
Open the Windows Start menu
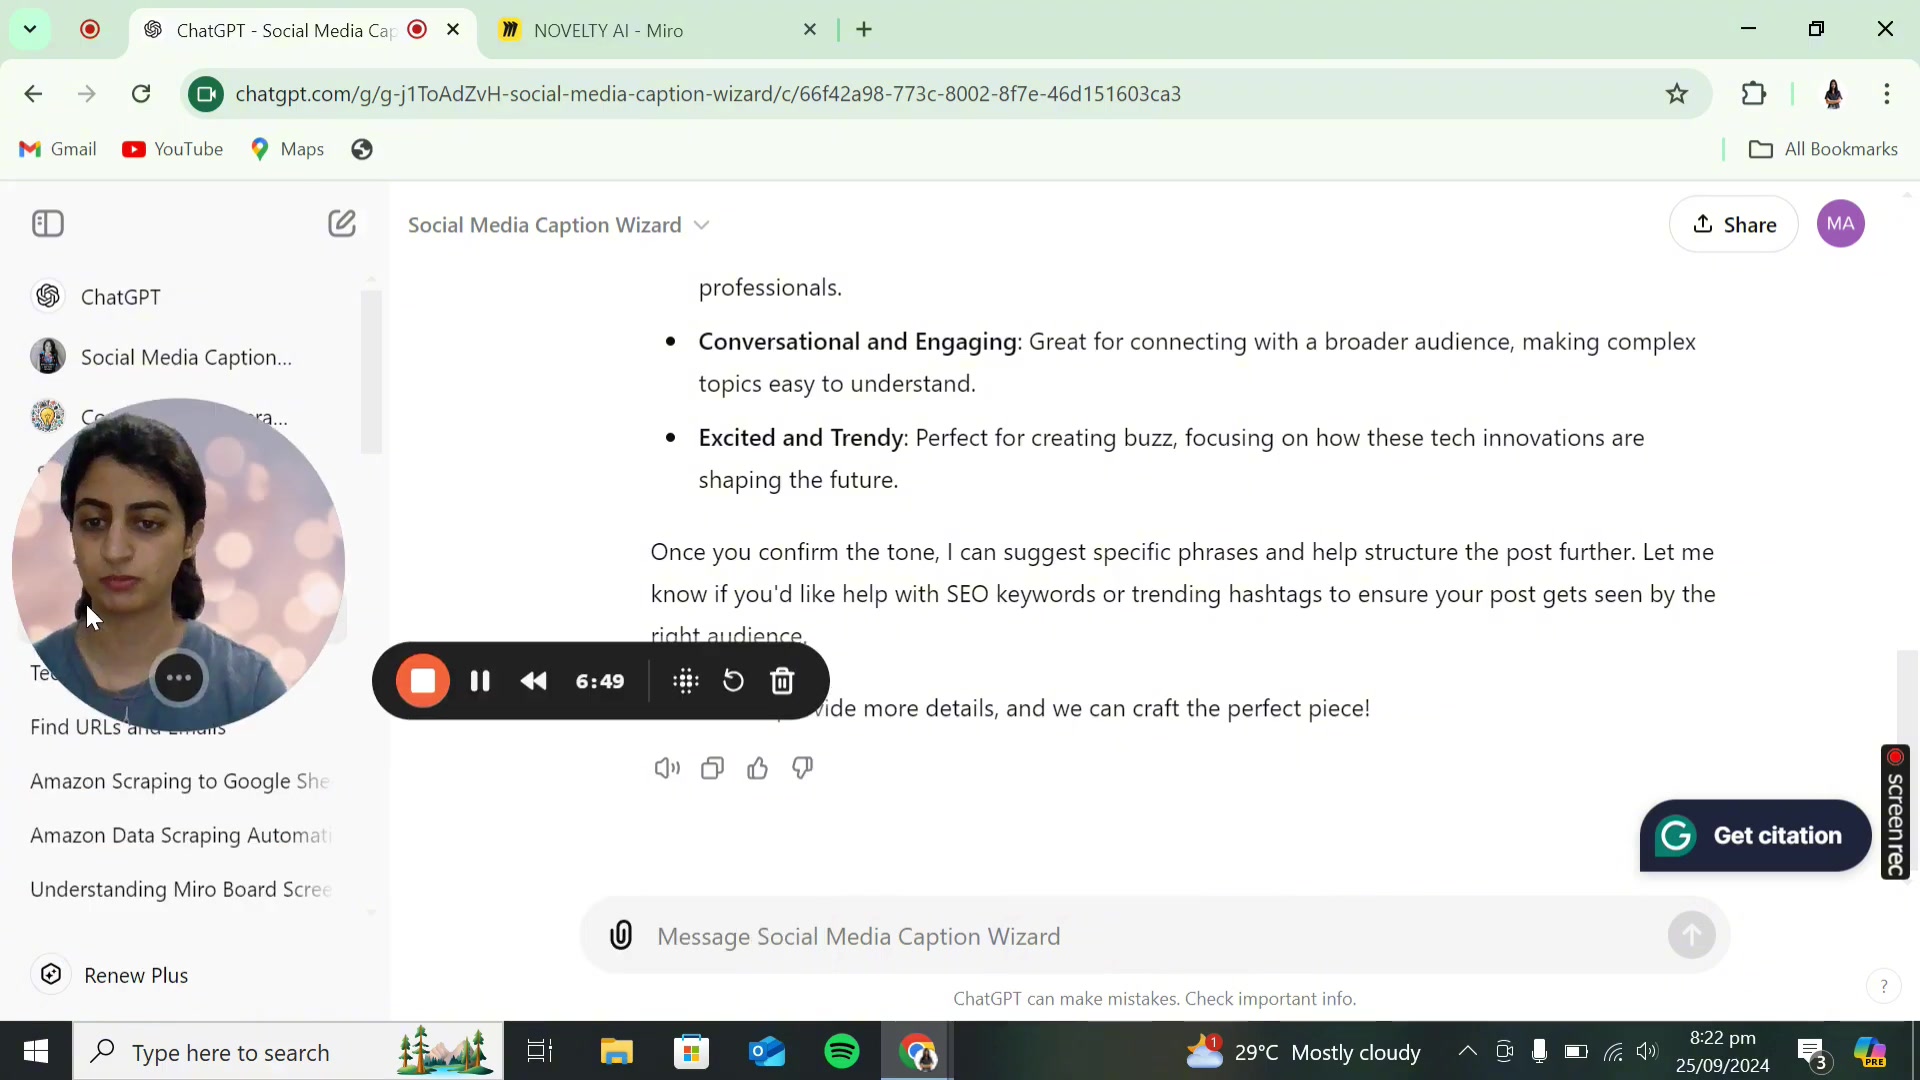click(36, 1051)
